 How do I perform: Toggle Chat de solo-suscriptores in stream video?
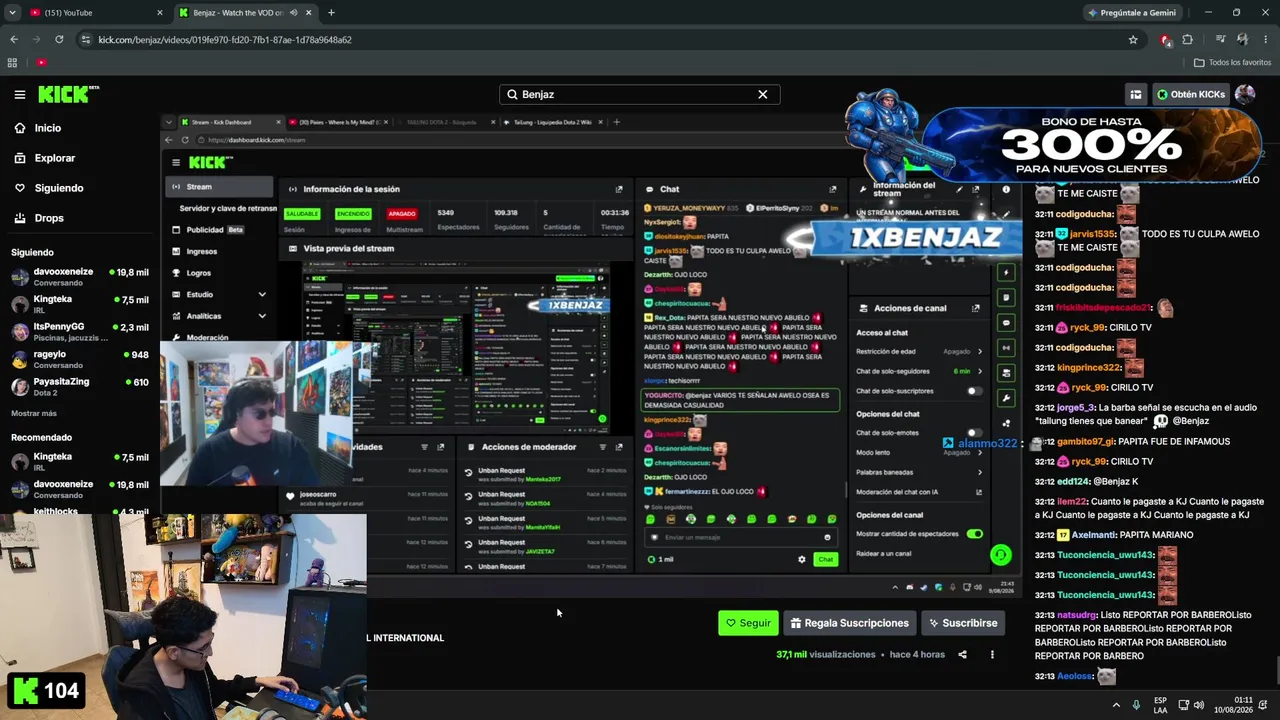[x=973, y=391]
